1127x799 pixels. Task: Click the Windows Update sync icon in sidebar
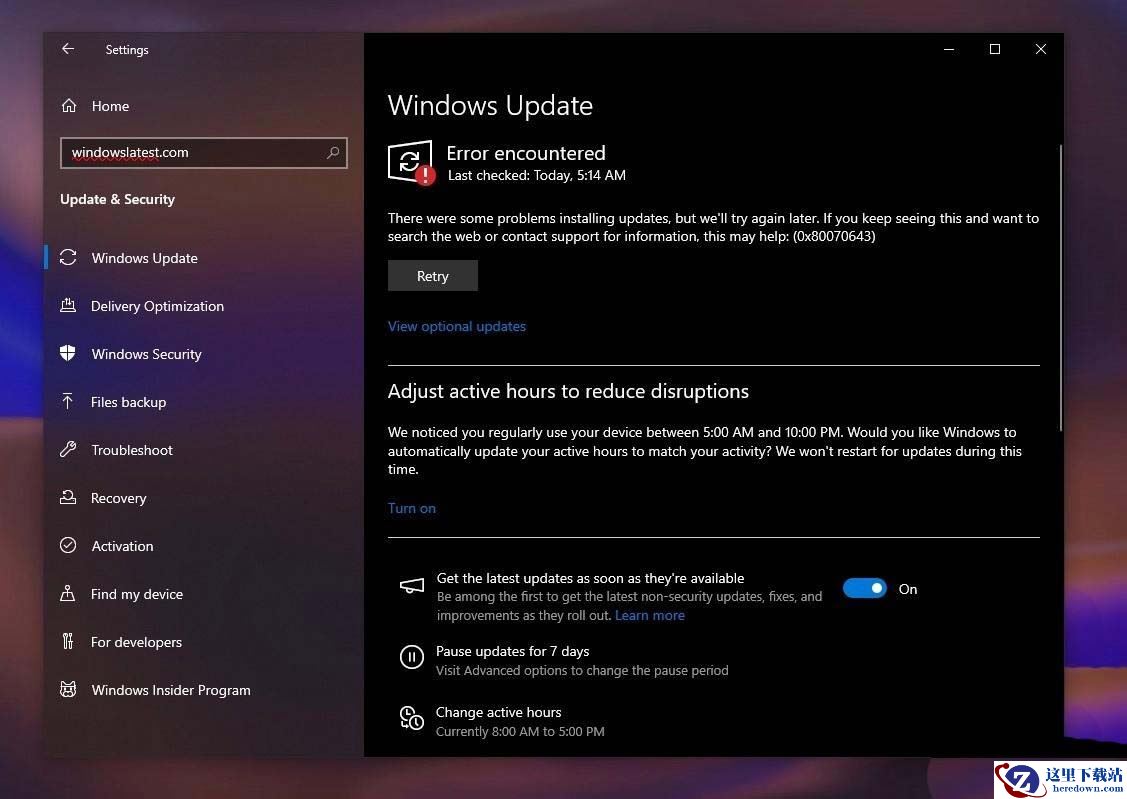68,257
